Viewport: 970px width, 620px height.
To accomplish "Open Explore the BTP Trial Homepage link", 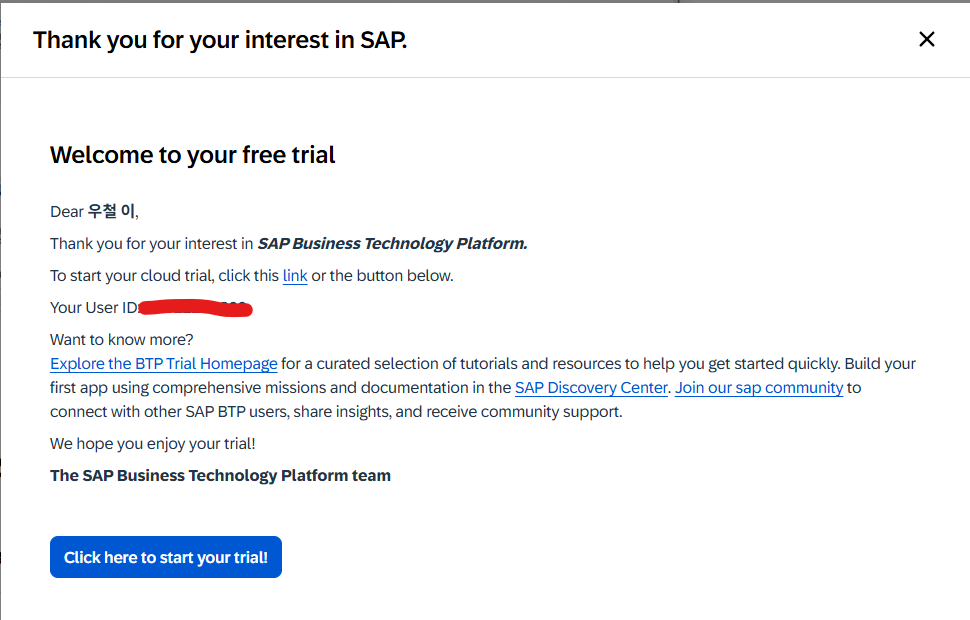I will [163, 364].
